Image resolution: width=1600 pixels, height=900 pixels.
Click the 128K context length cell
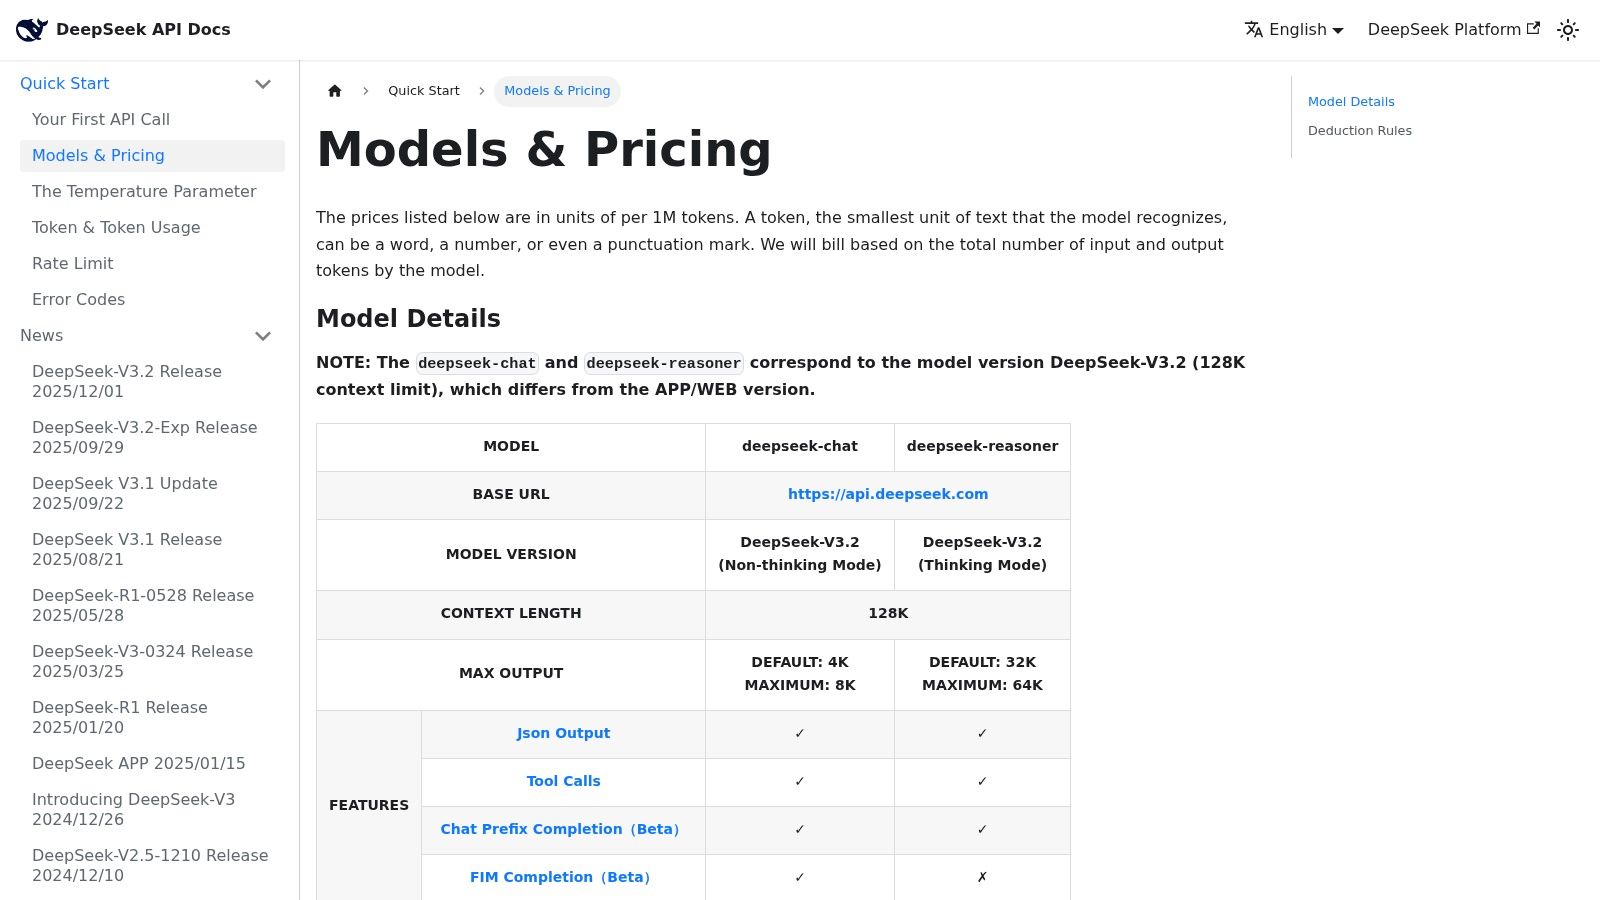tap(888, 614)
